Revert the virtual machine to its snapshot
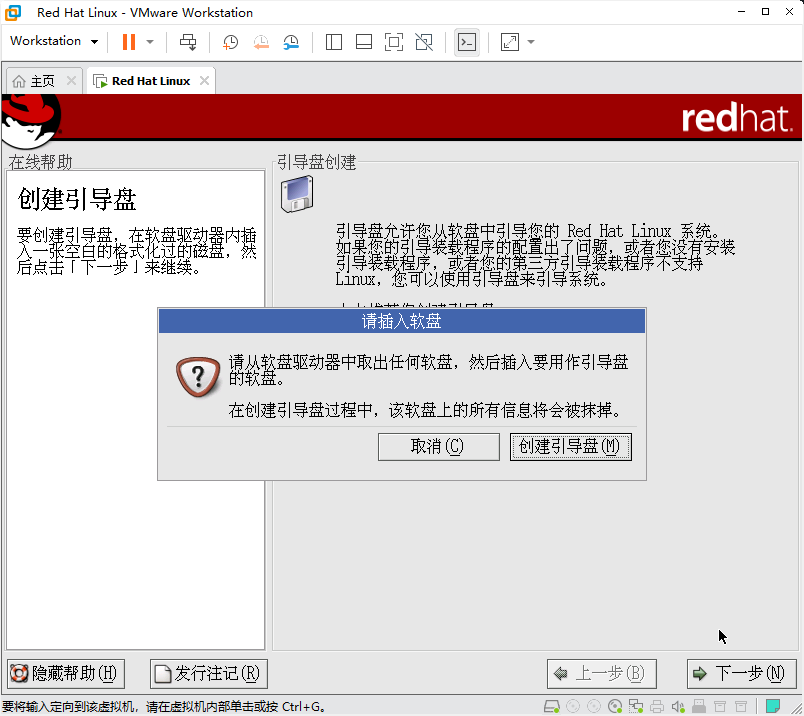The image size is (804, 716). tap(261, 41)
